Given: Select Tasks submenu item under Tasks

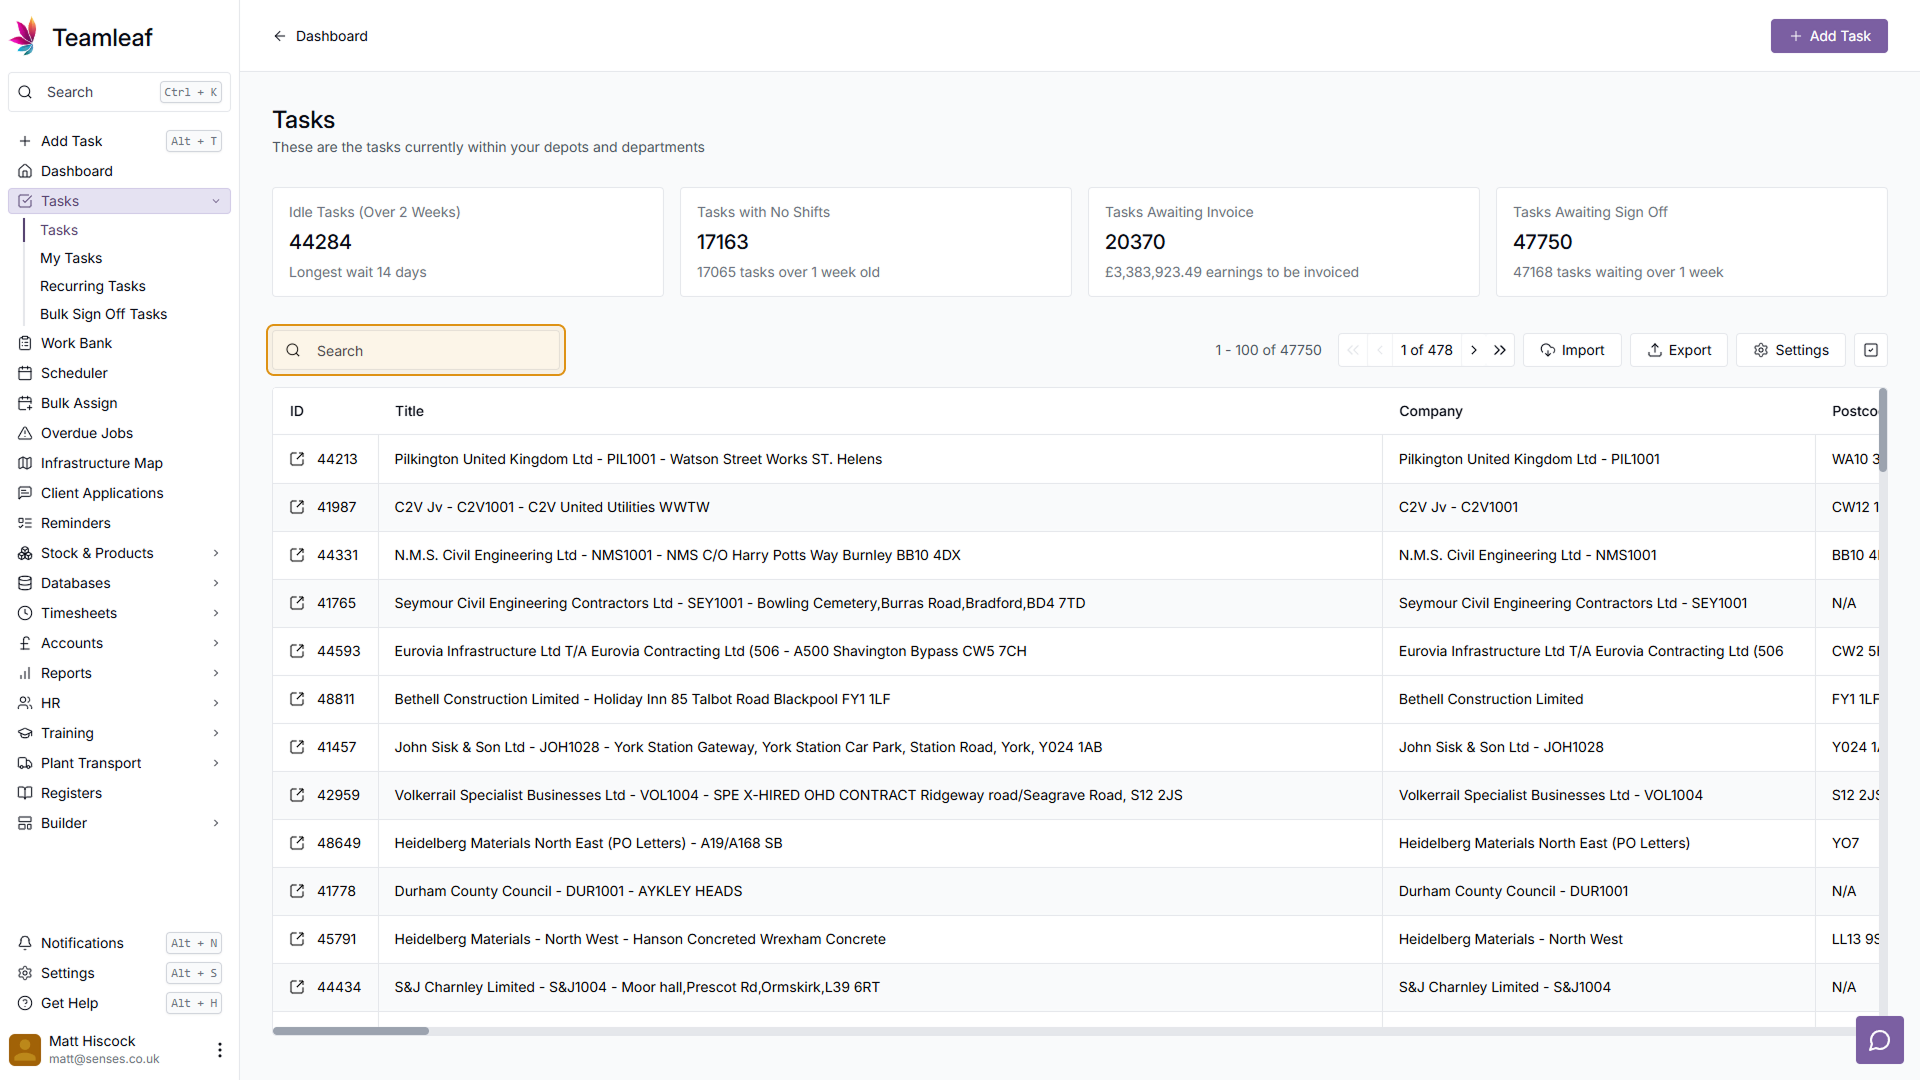Looking at the screenshot, I should pos(59,230).
